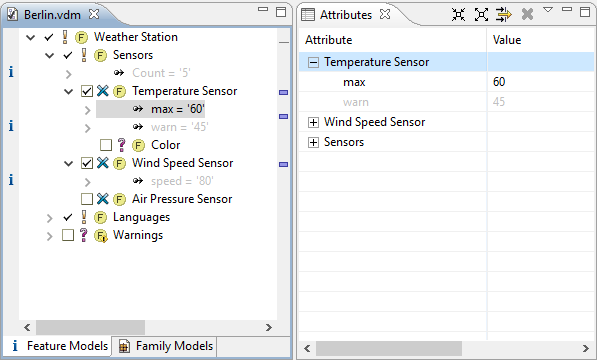The image size is (597, 360).
Task: Collapse the Temperature Sensor tree node
Action: coord(69,92)
